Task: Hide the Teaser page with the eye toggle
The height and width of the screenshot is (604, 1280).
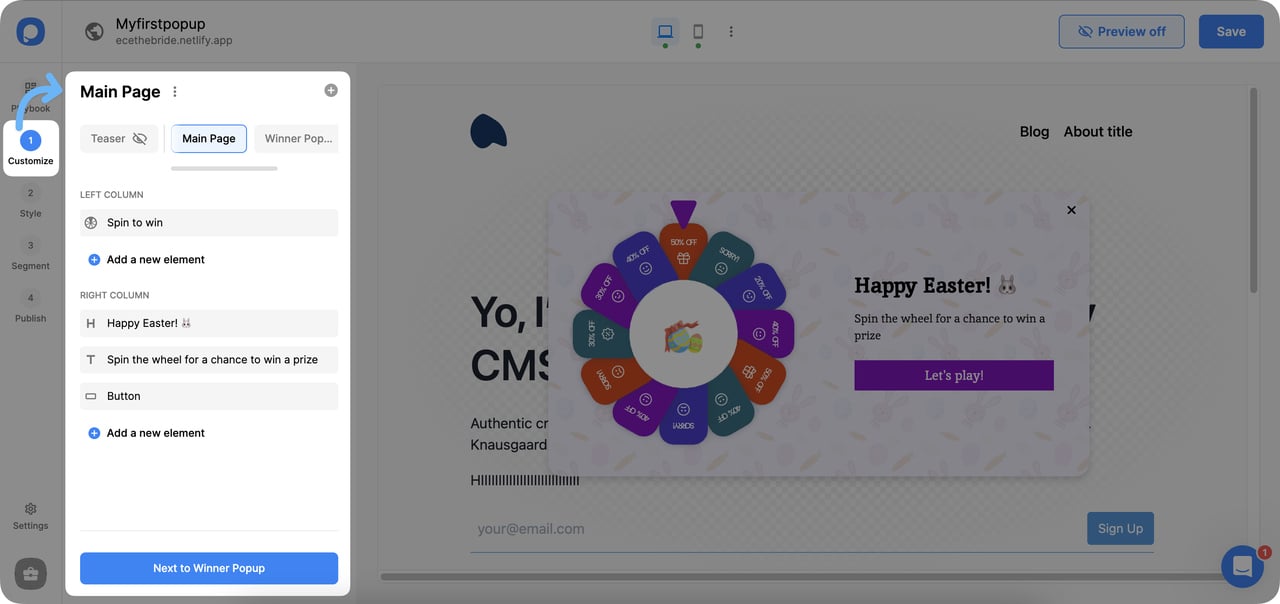Action: [140, 138]
